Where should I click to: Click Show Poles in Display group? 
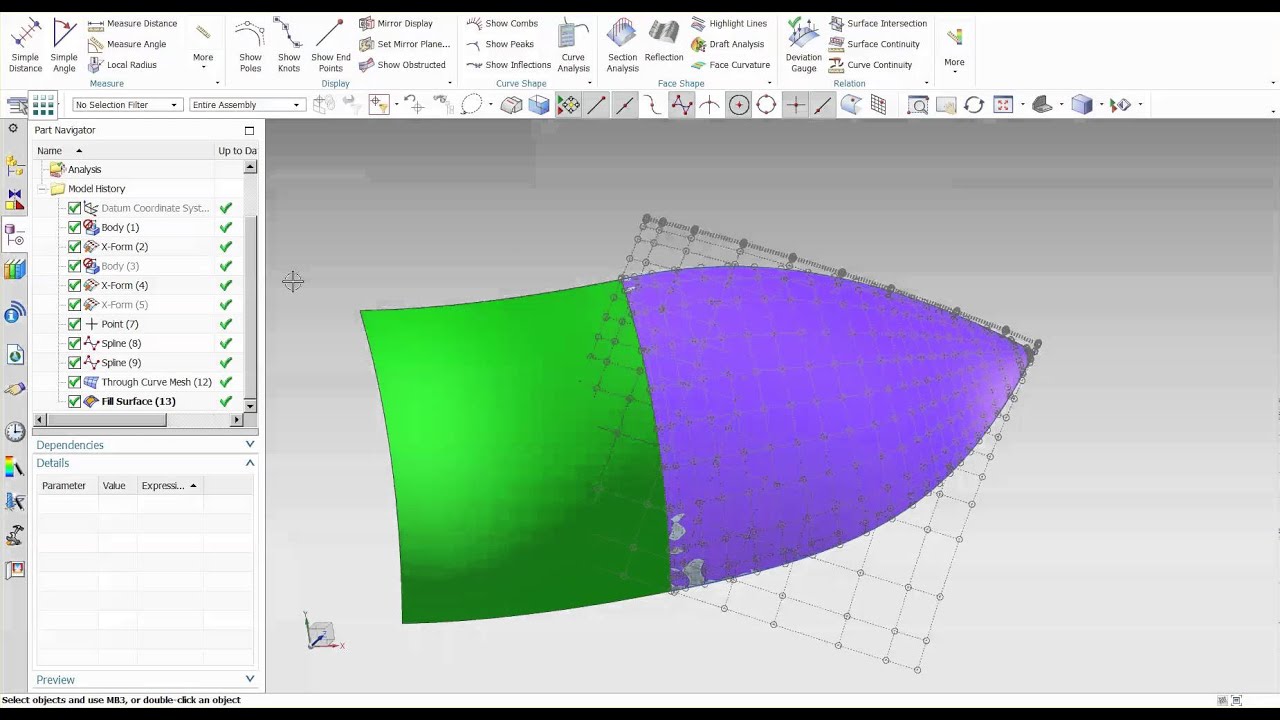(x=250, y=46)
